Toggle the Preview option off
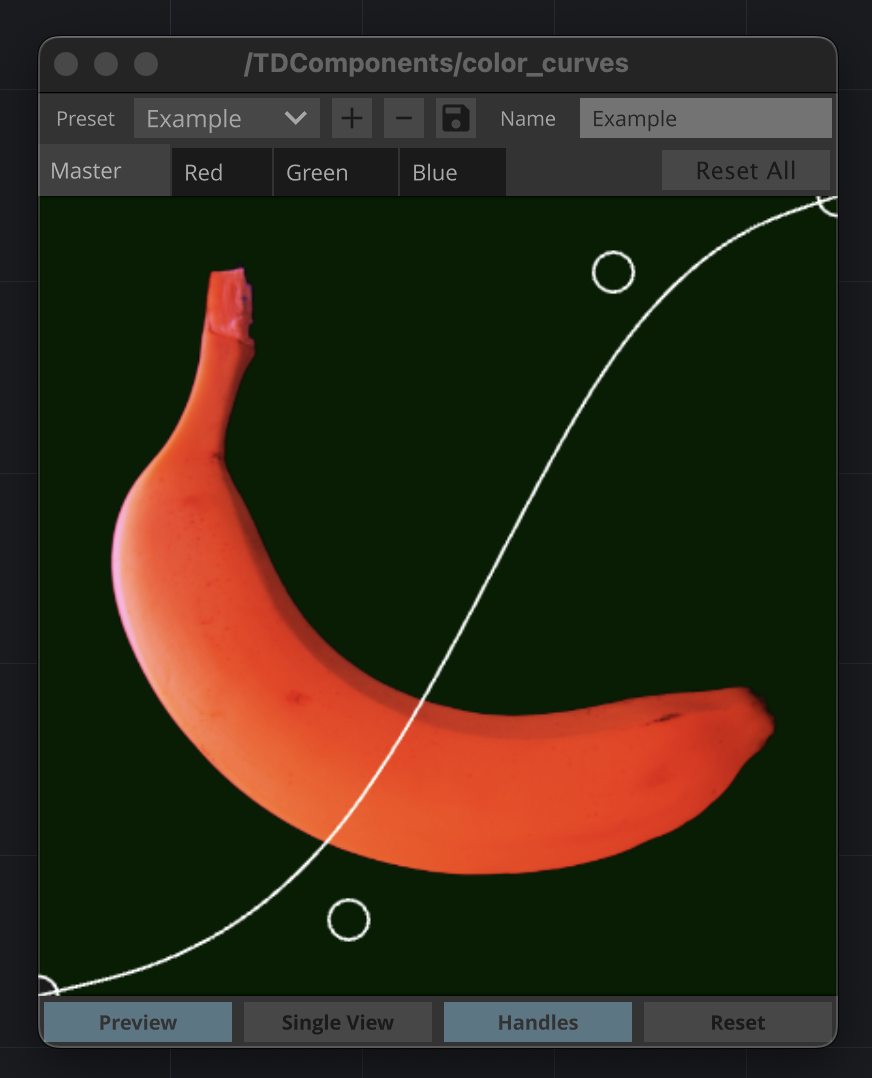This screenshot has width=872, height=1078. pos(138,1022)
